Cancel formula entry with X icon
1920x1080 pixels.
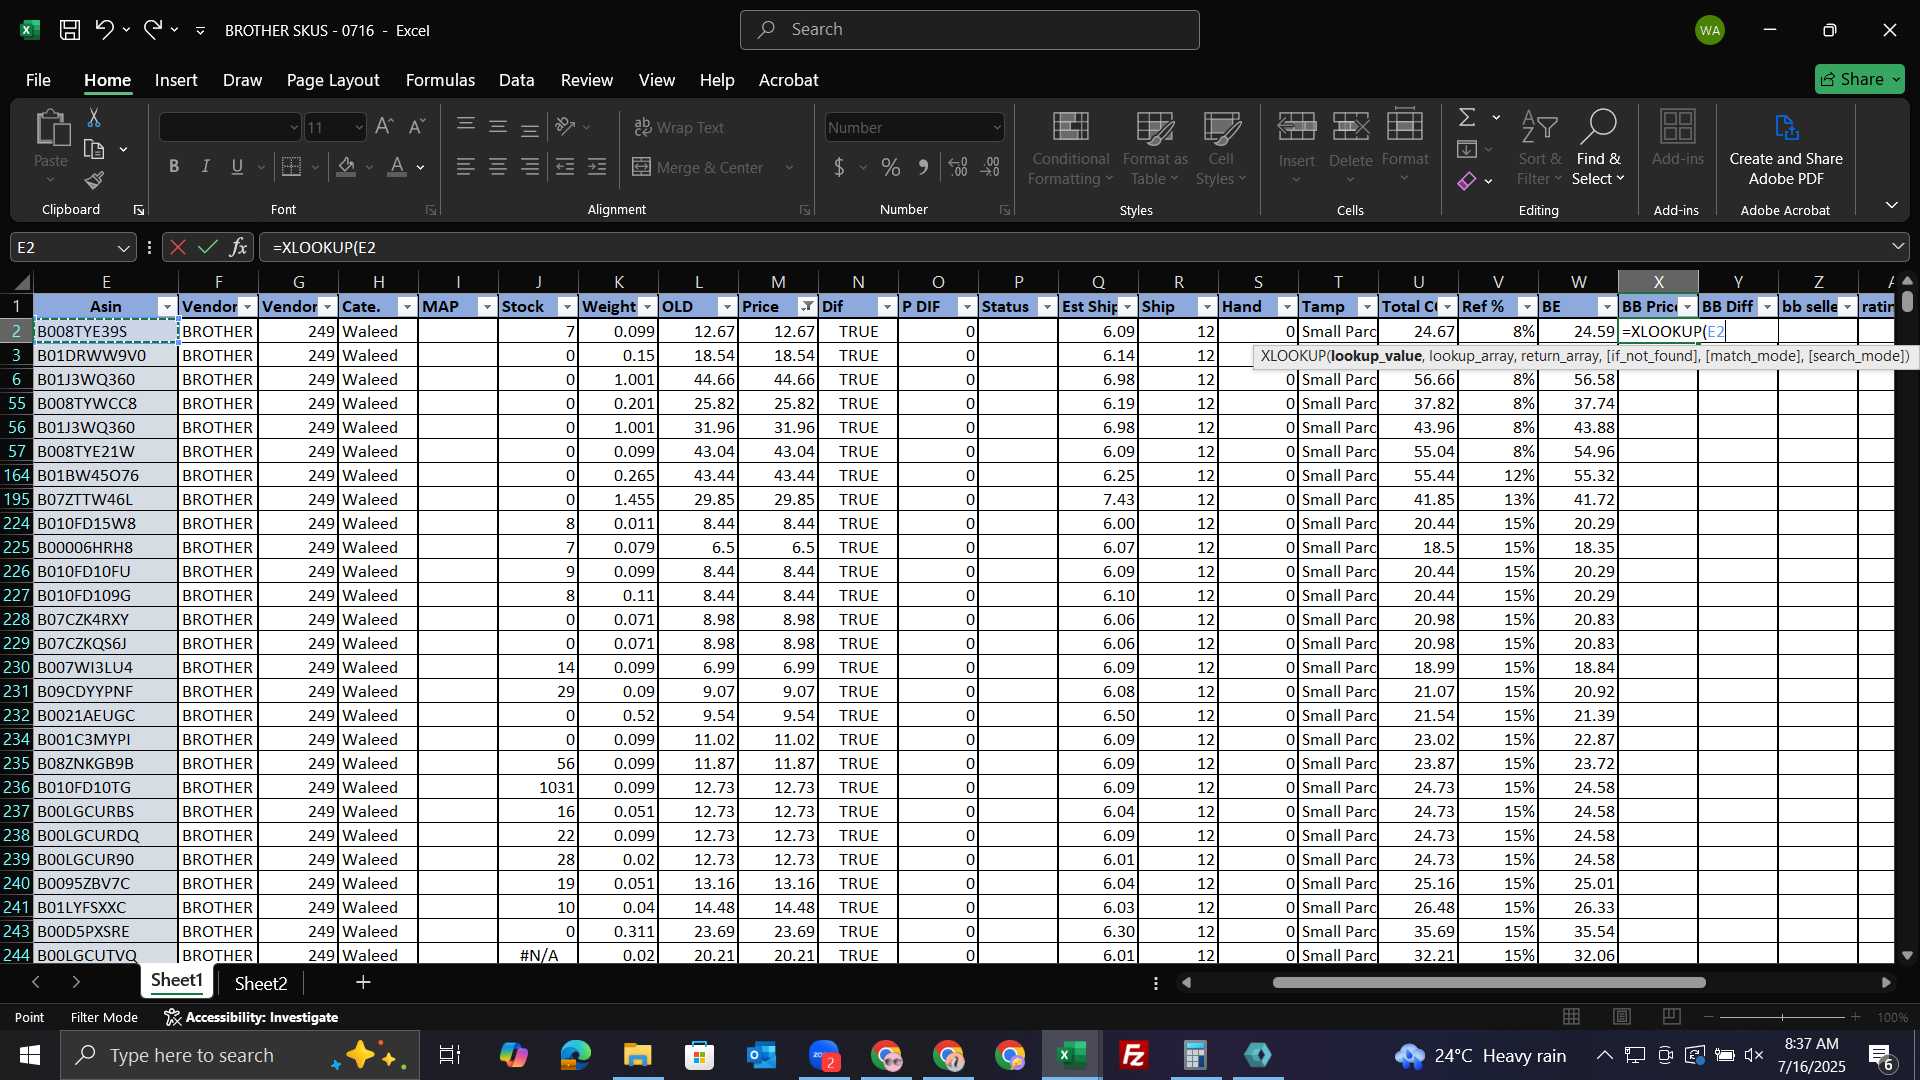point(177,247)
